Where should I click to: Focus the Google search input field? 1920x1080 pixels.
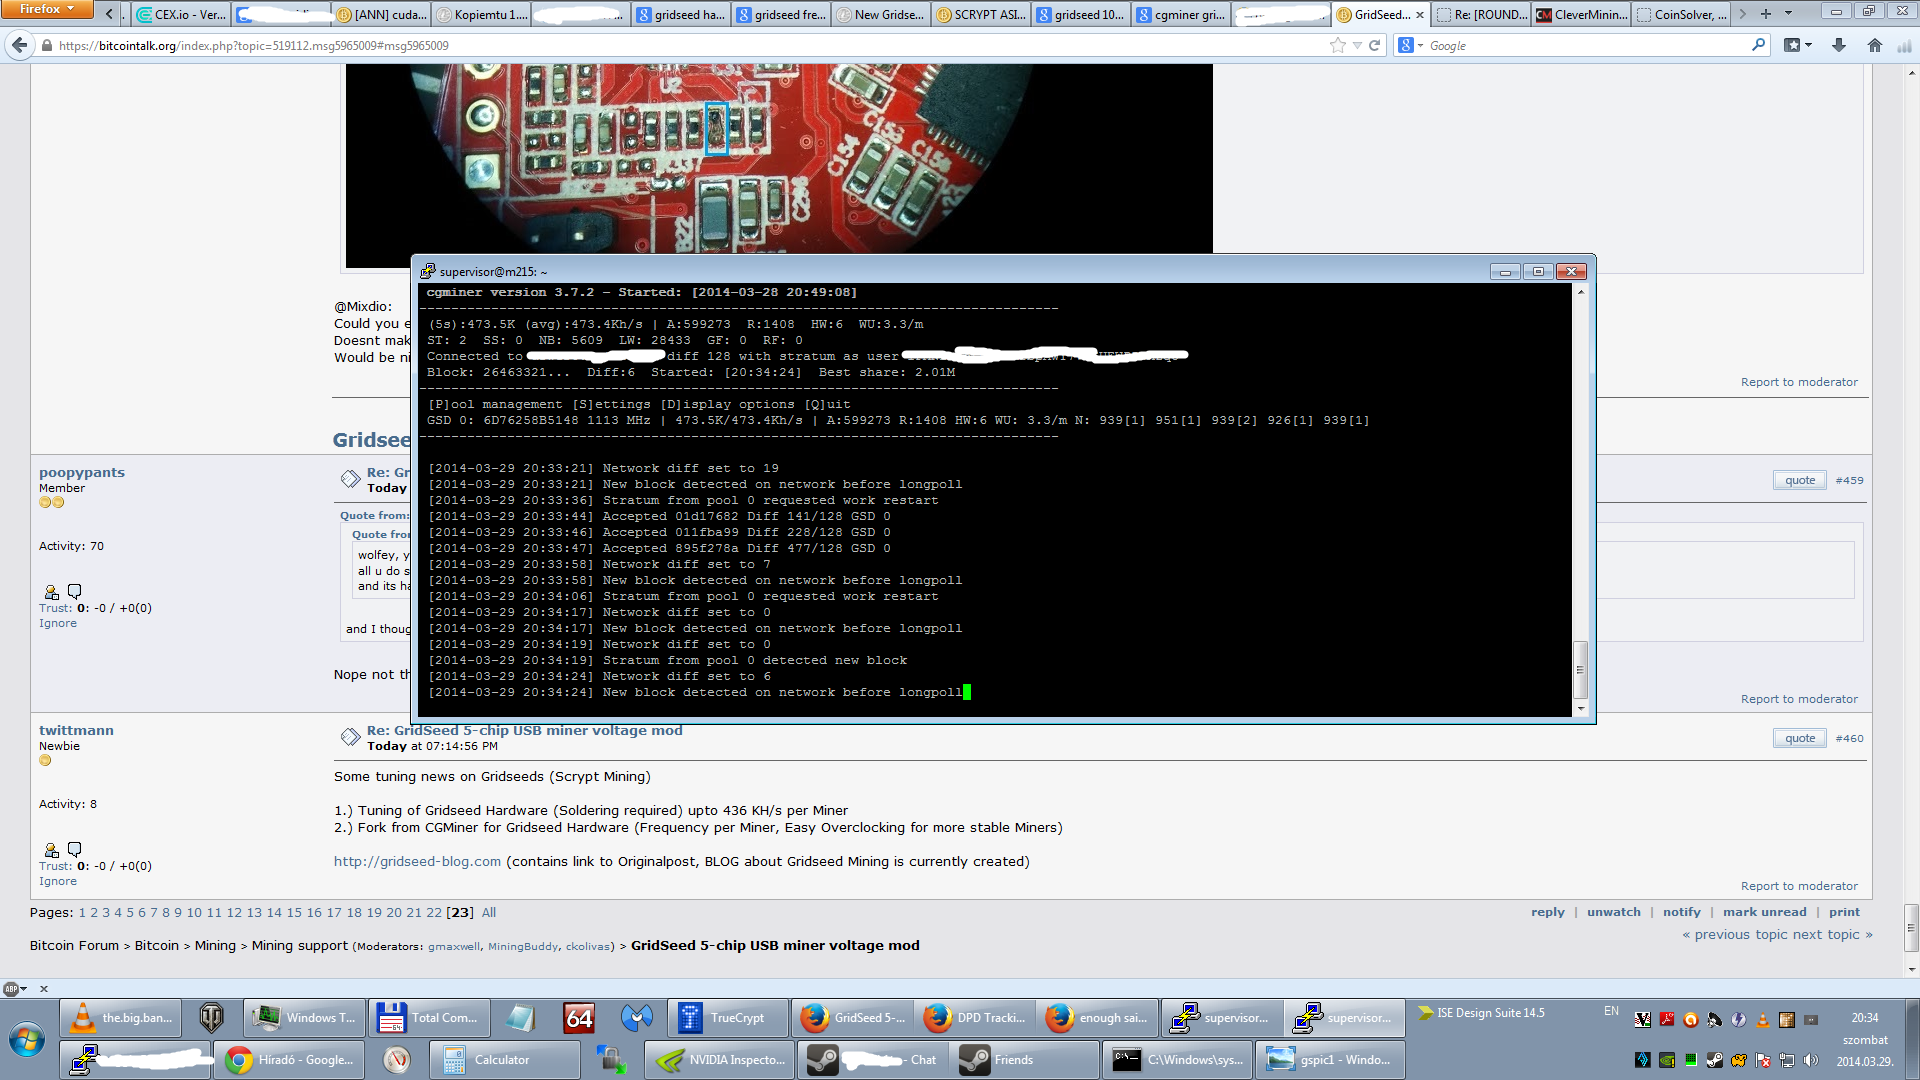click(1588, 45)
